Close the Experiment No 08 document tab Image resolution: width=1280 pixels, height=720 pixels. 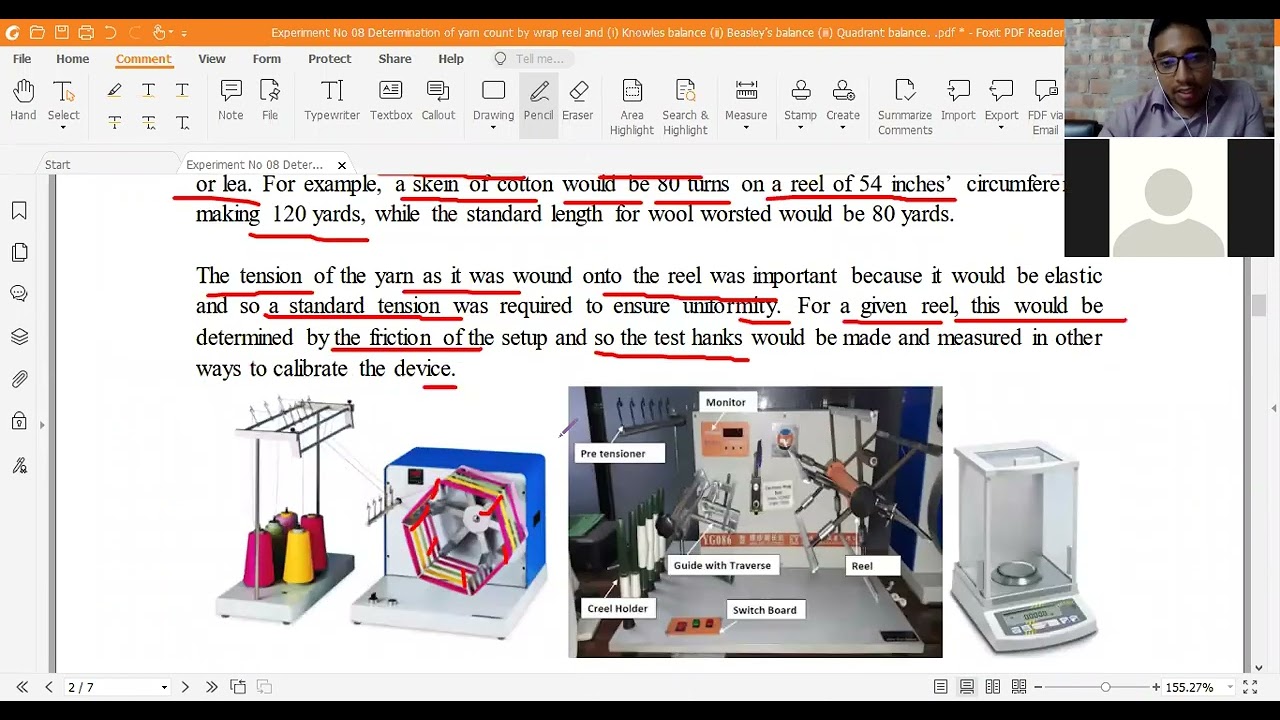tap(342, 165)
